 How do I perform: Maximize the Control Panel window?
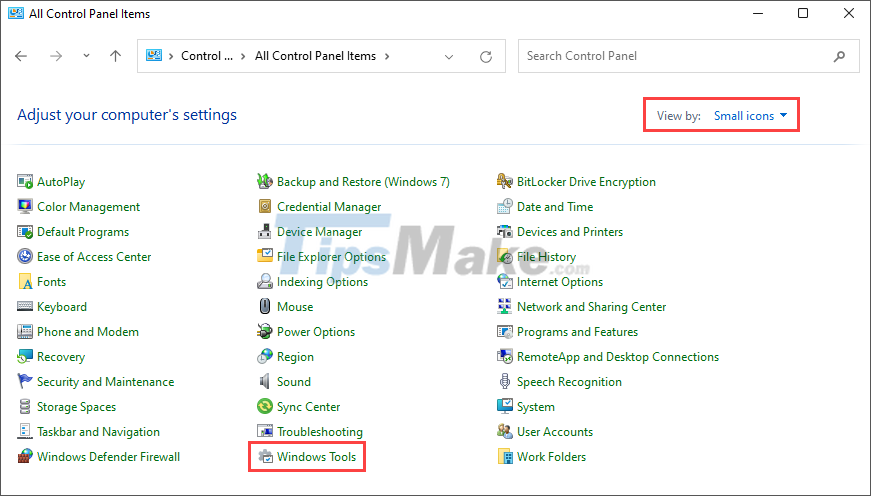coord(803,13)
